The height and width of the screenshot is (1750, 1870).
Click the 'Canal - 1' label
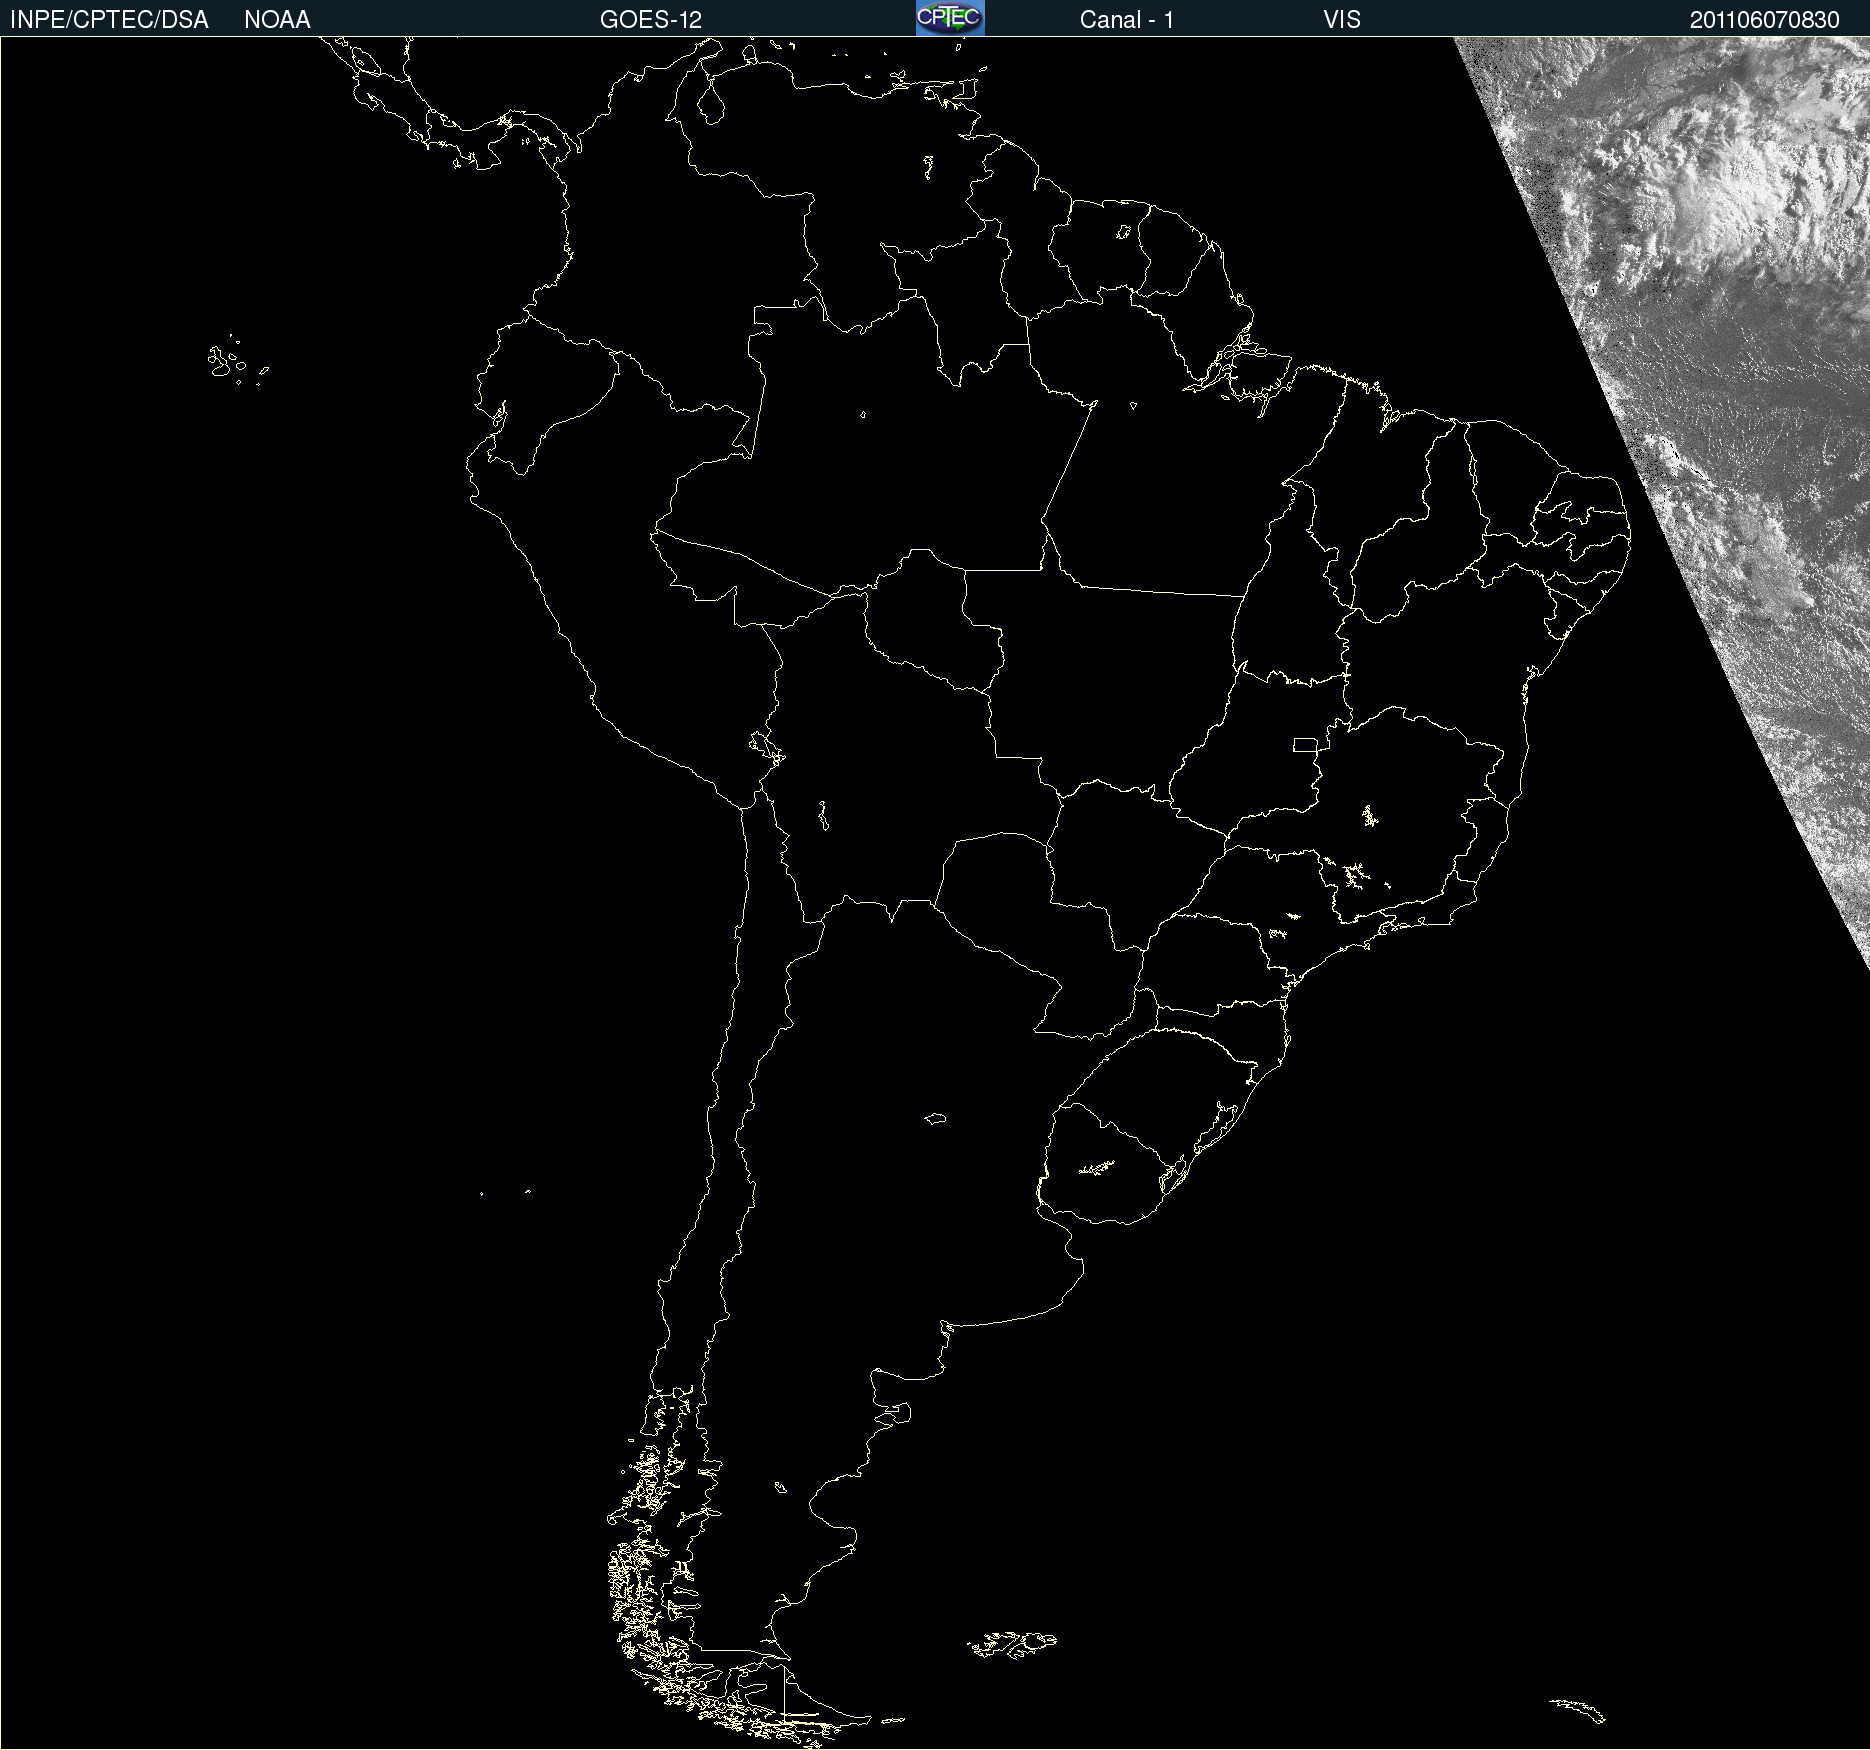click(1127, 20)
